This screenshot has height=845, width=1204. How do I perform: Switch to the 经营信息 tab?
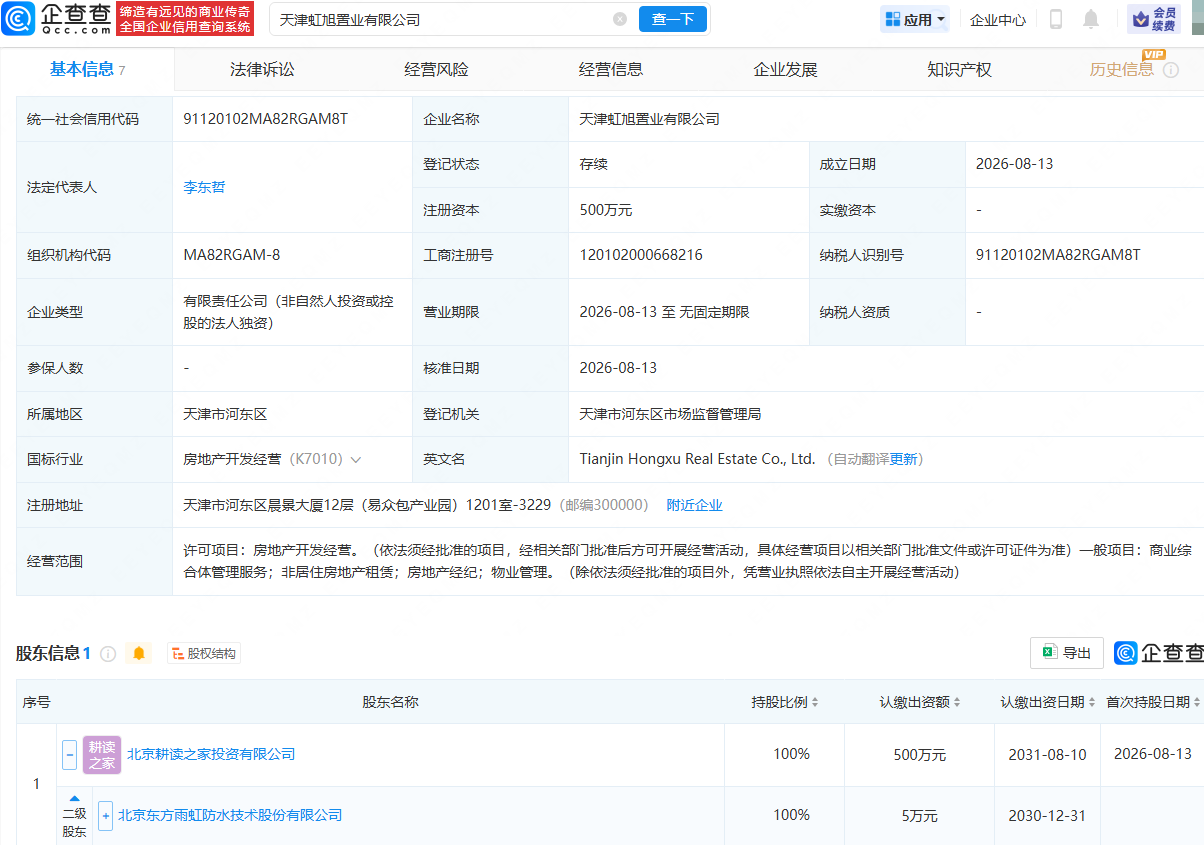point(610,69)
